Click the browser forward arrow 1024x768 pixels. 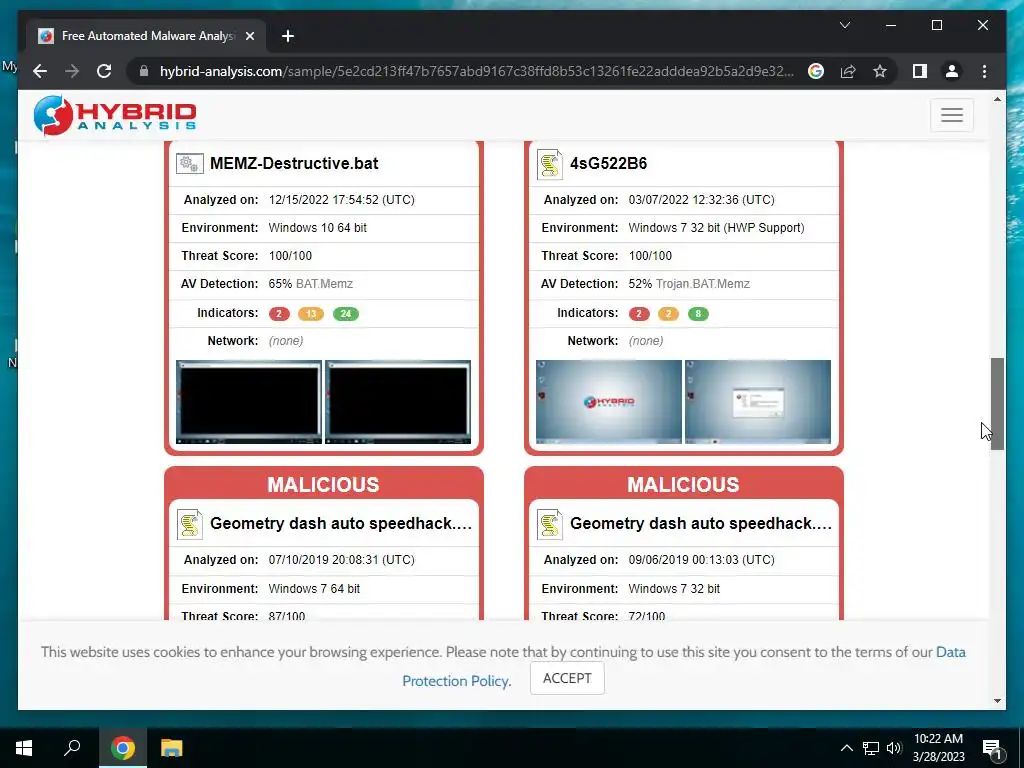72,71
